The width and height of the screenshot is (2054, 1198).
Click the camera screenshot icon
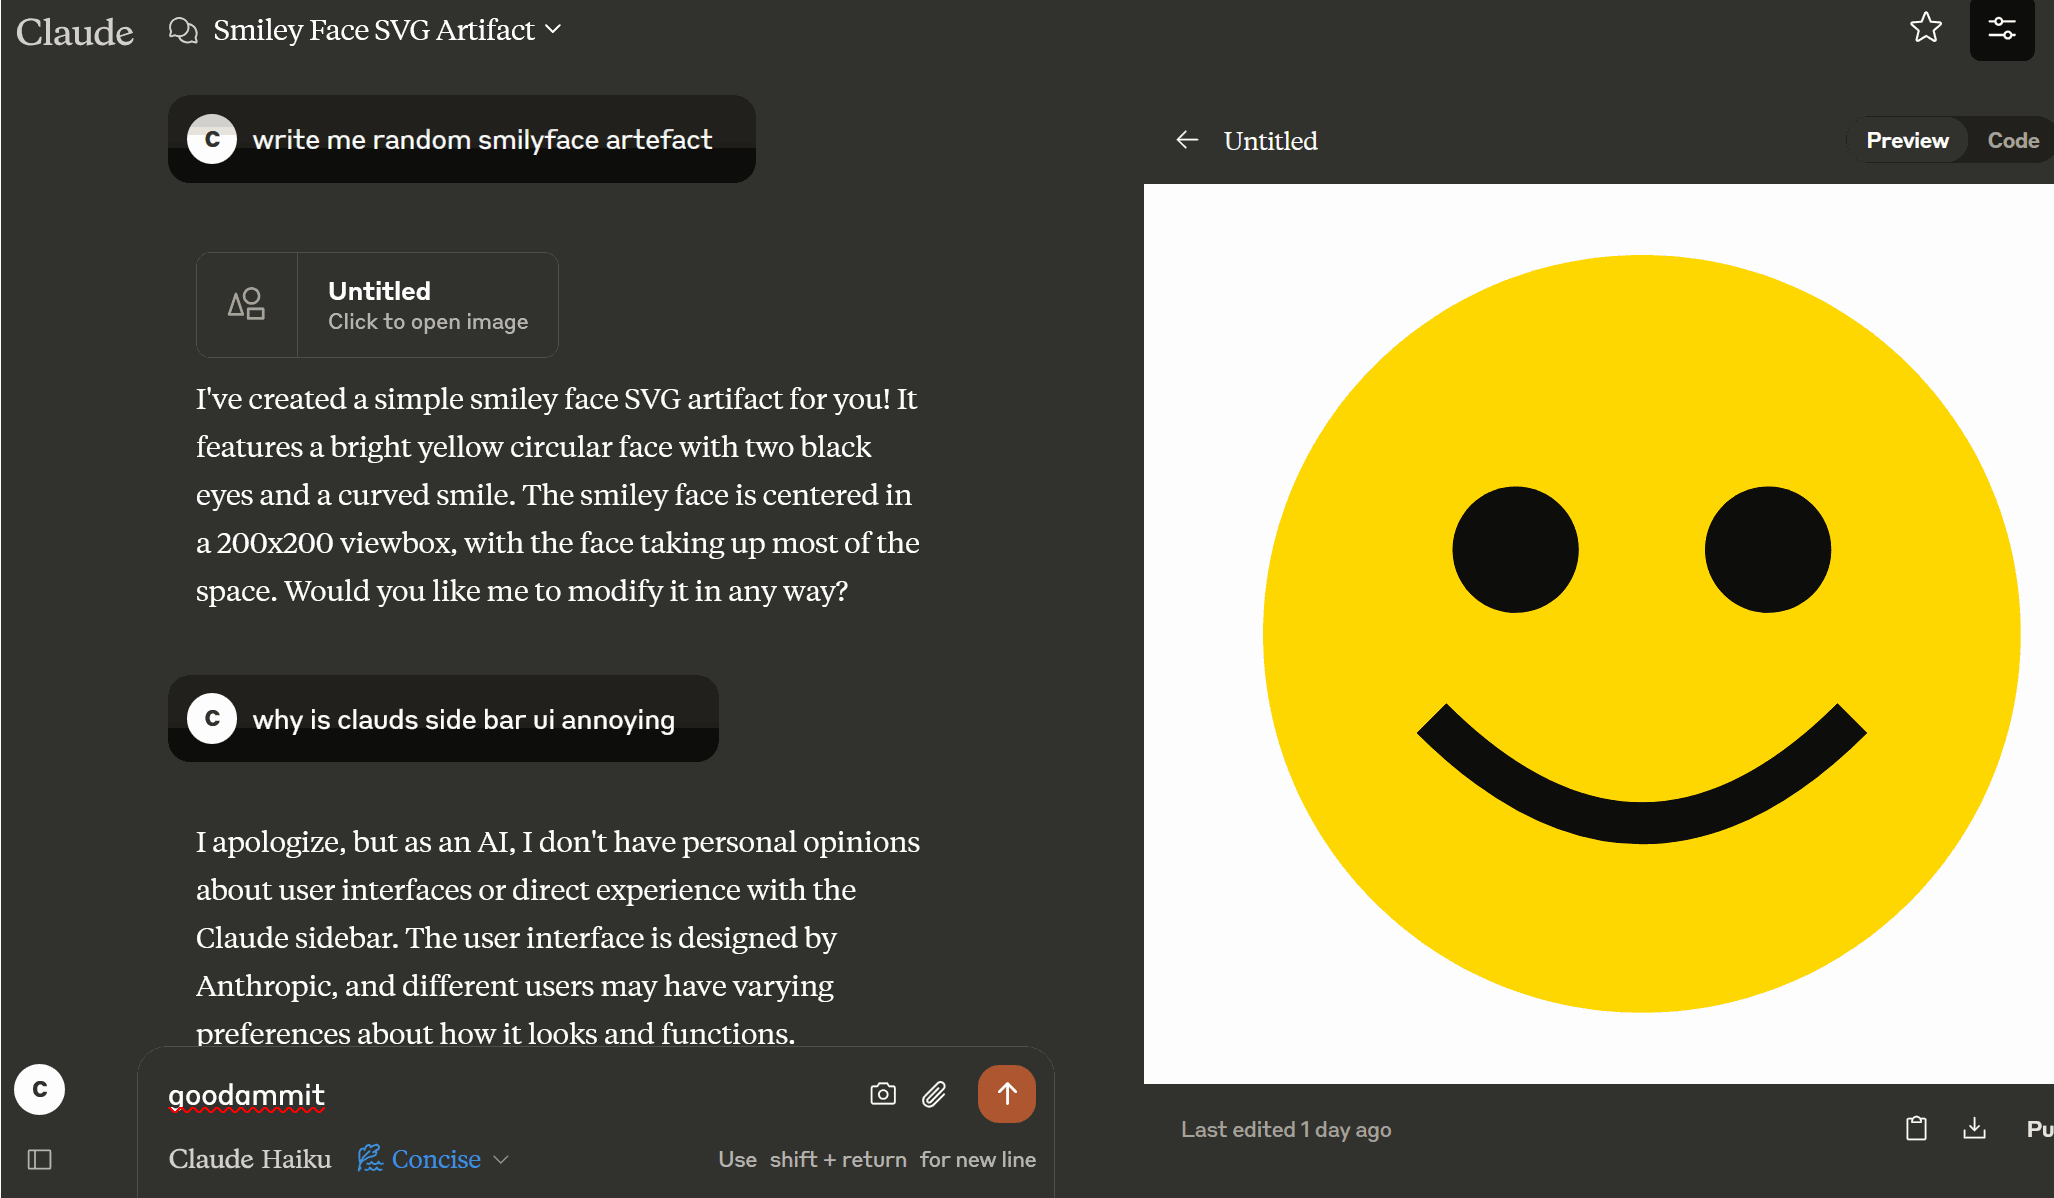point(883,1094)
